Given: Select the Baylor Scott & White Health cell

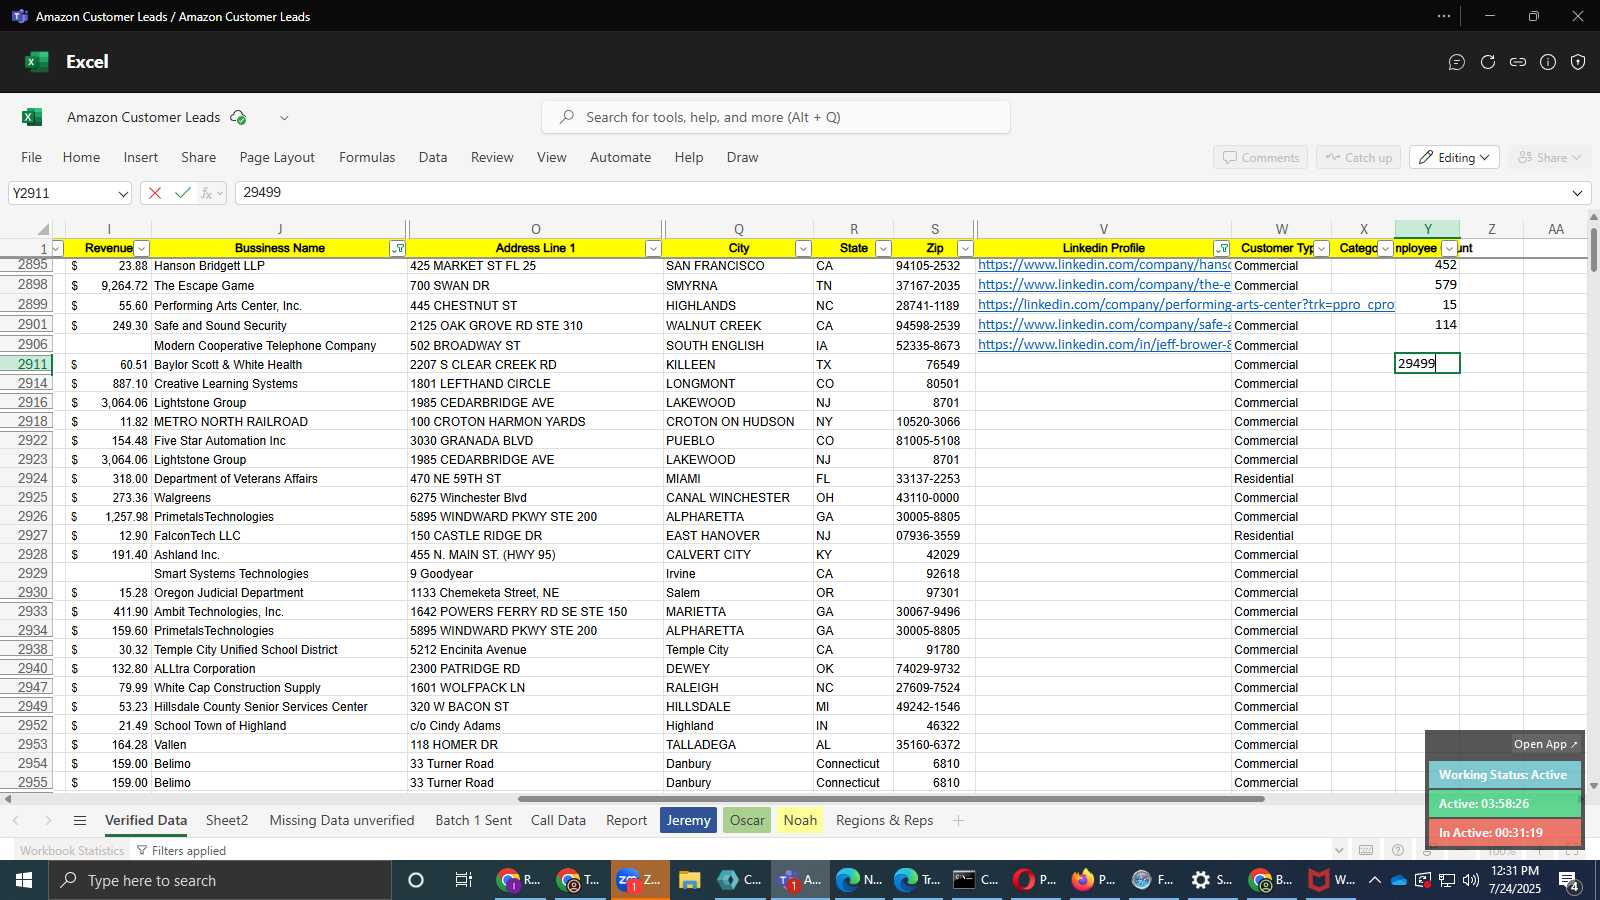Looking at the screenshot, I should 280,365.
